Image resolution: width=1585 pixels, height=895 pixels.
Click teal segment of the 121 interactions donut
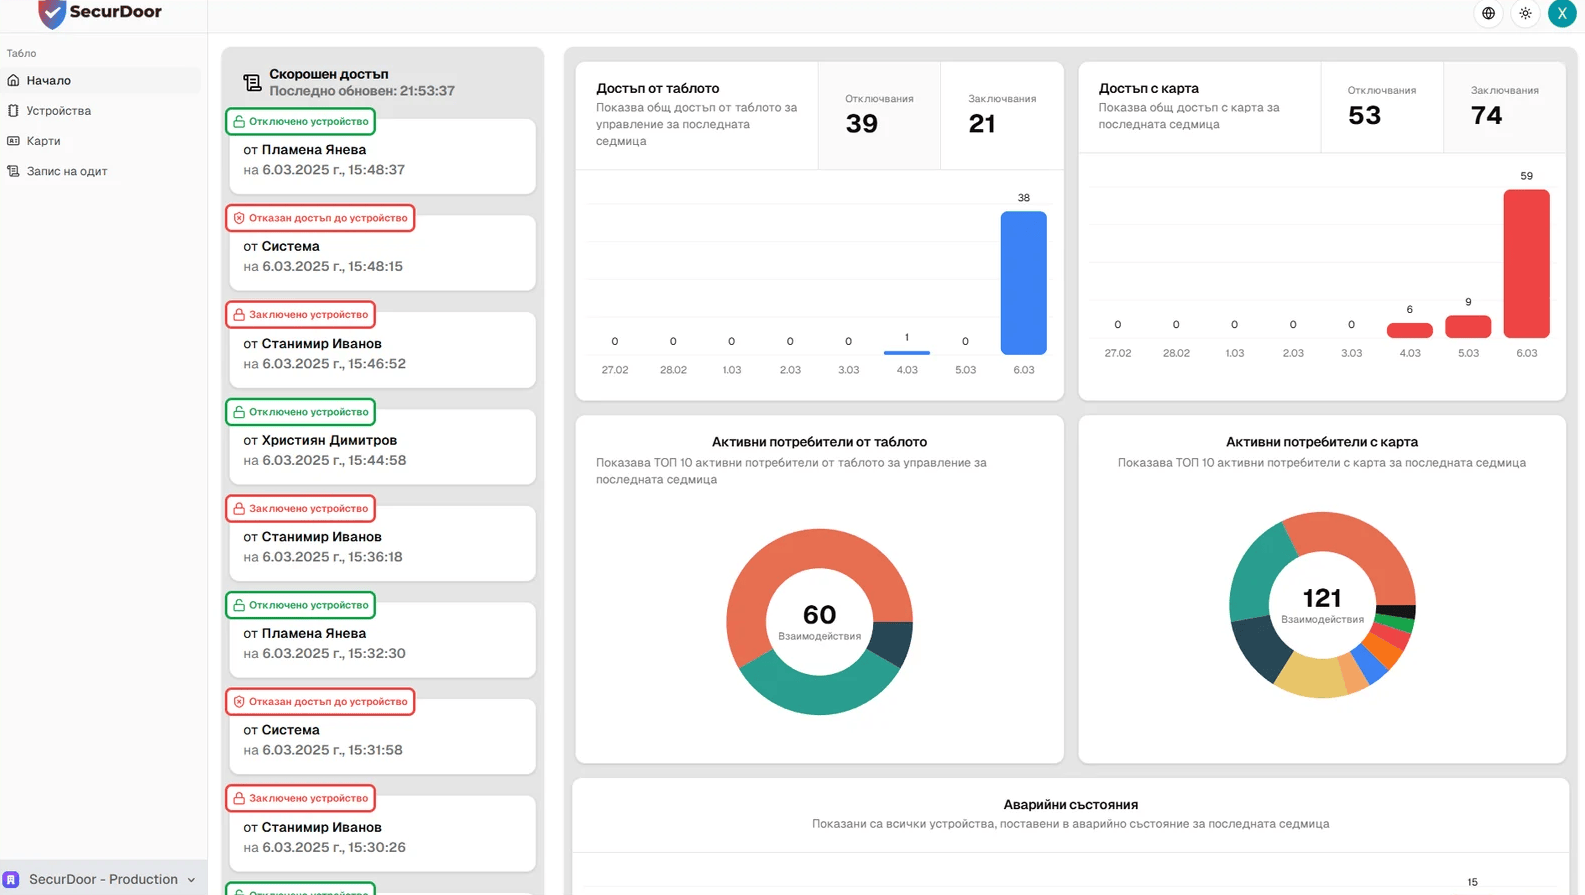(x=1259, y=573)
